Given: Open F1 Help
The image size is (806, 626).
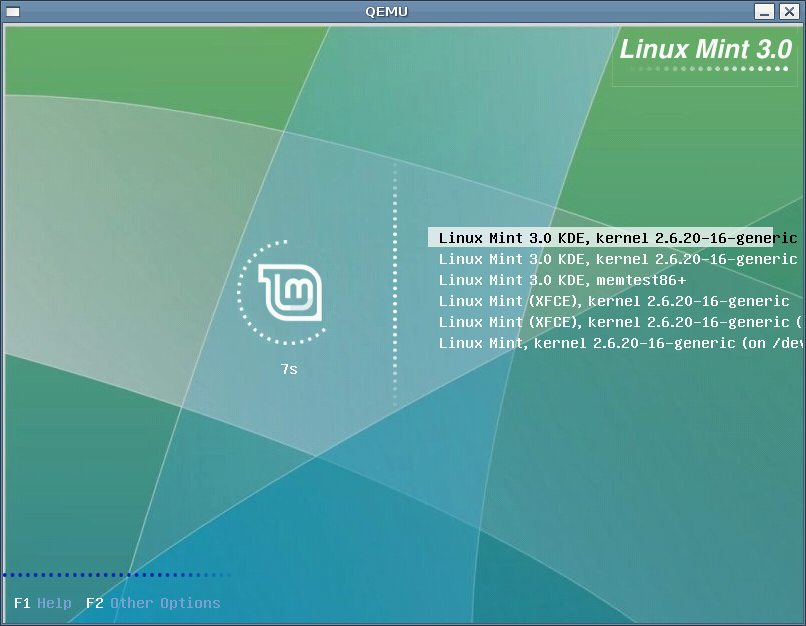Looking at the screenshot, I should click(x=43, y=603).
